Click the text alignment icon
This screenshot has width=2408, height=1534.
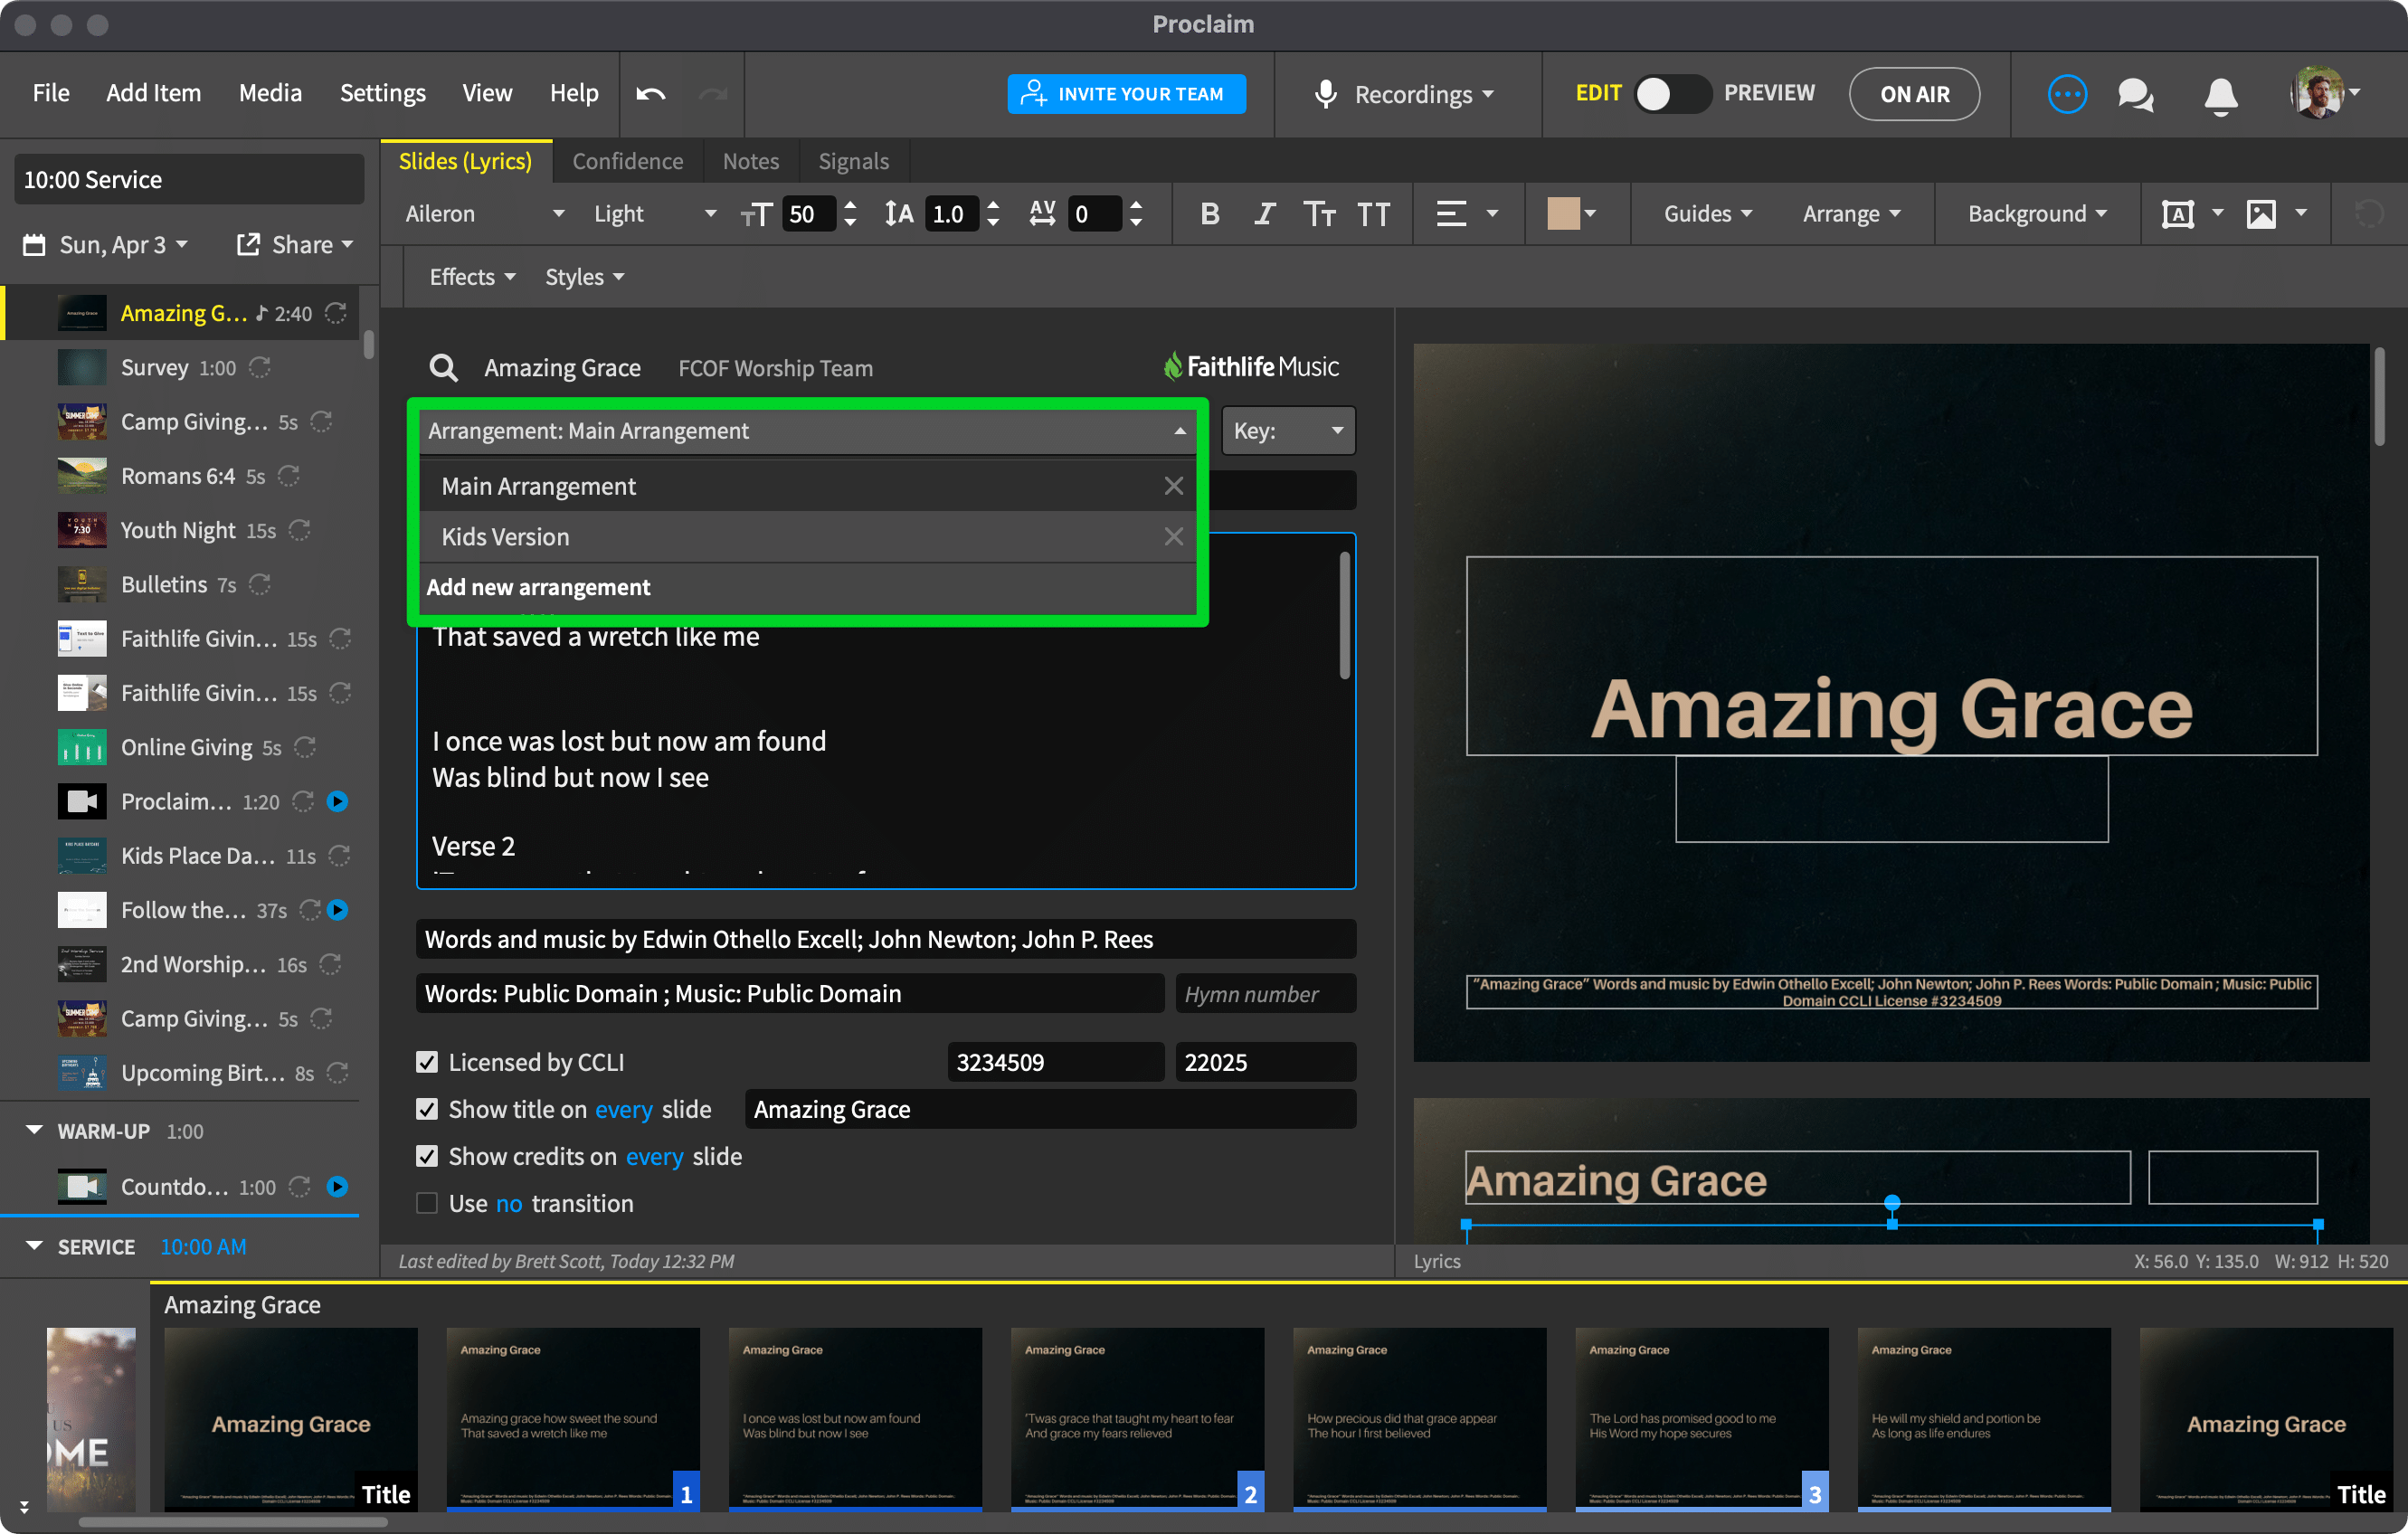(1451, 213)
